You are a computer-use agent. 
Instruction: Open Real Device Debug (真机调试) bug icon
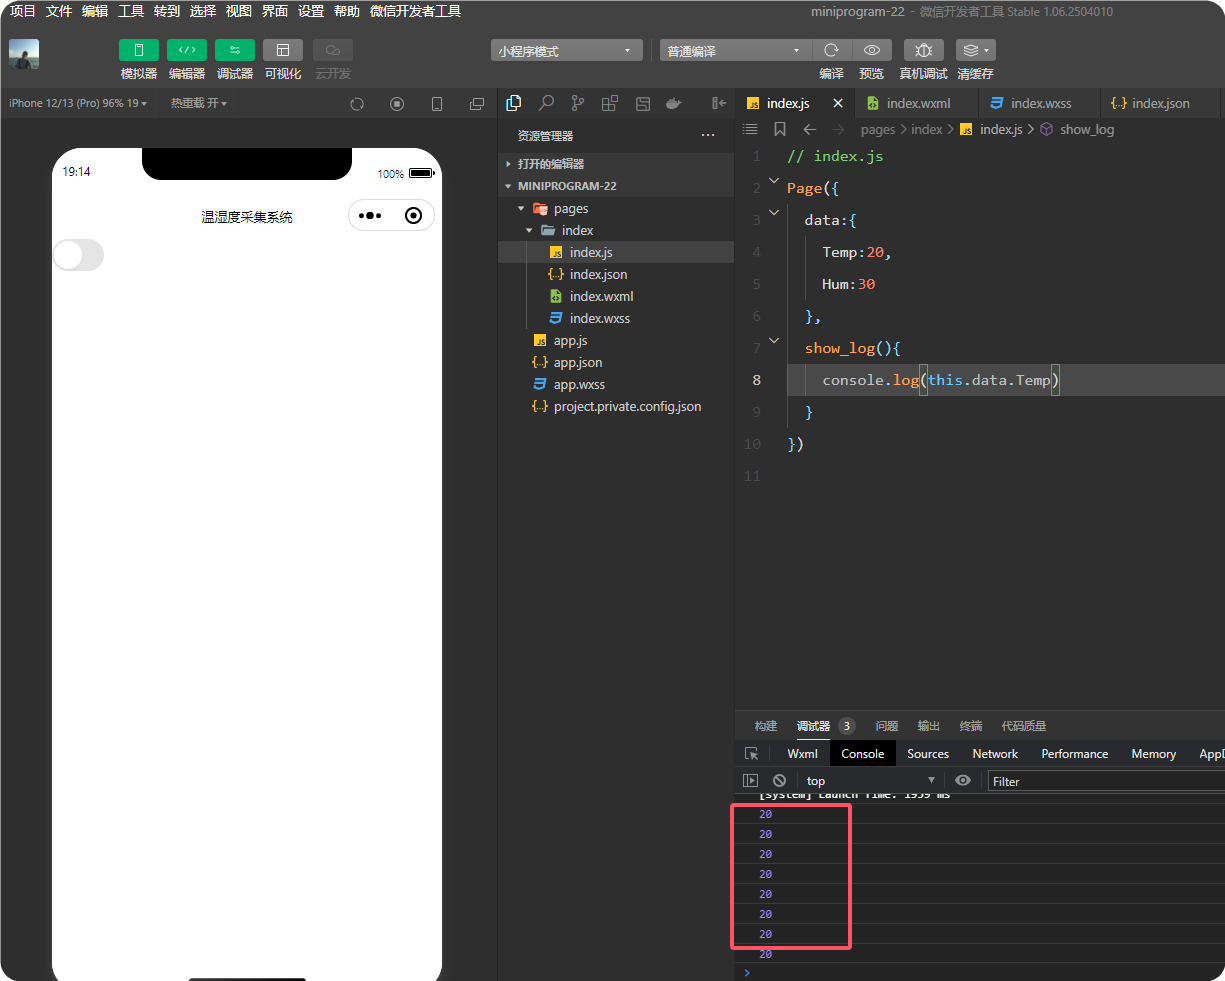tap(923, 50)
